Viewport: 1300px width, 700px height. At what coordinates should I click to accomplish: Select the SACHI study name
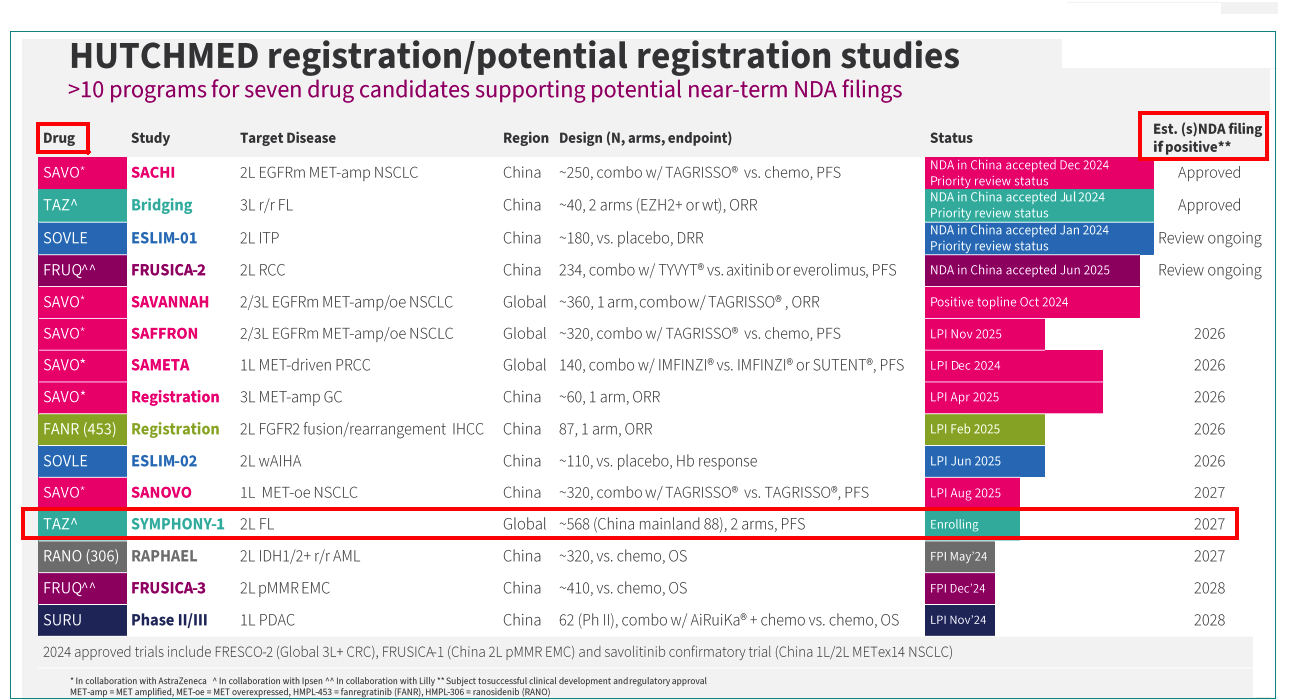158,173
